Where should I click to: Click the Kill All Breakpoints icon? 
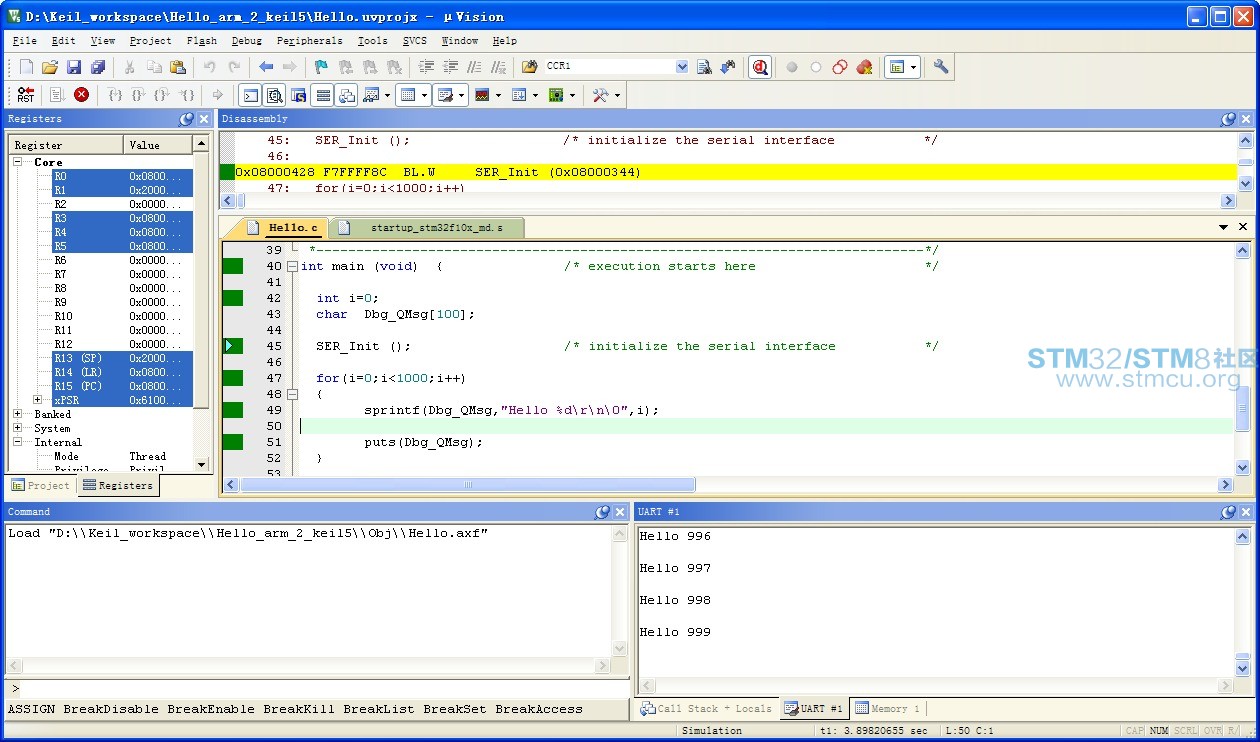[x=864, y=67]
